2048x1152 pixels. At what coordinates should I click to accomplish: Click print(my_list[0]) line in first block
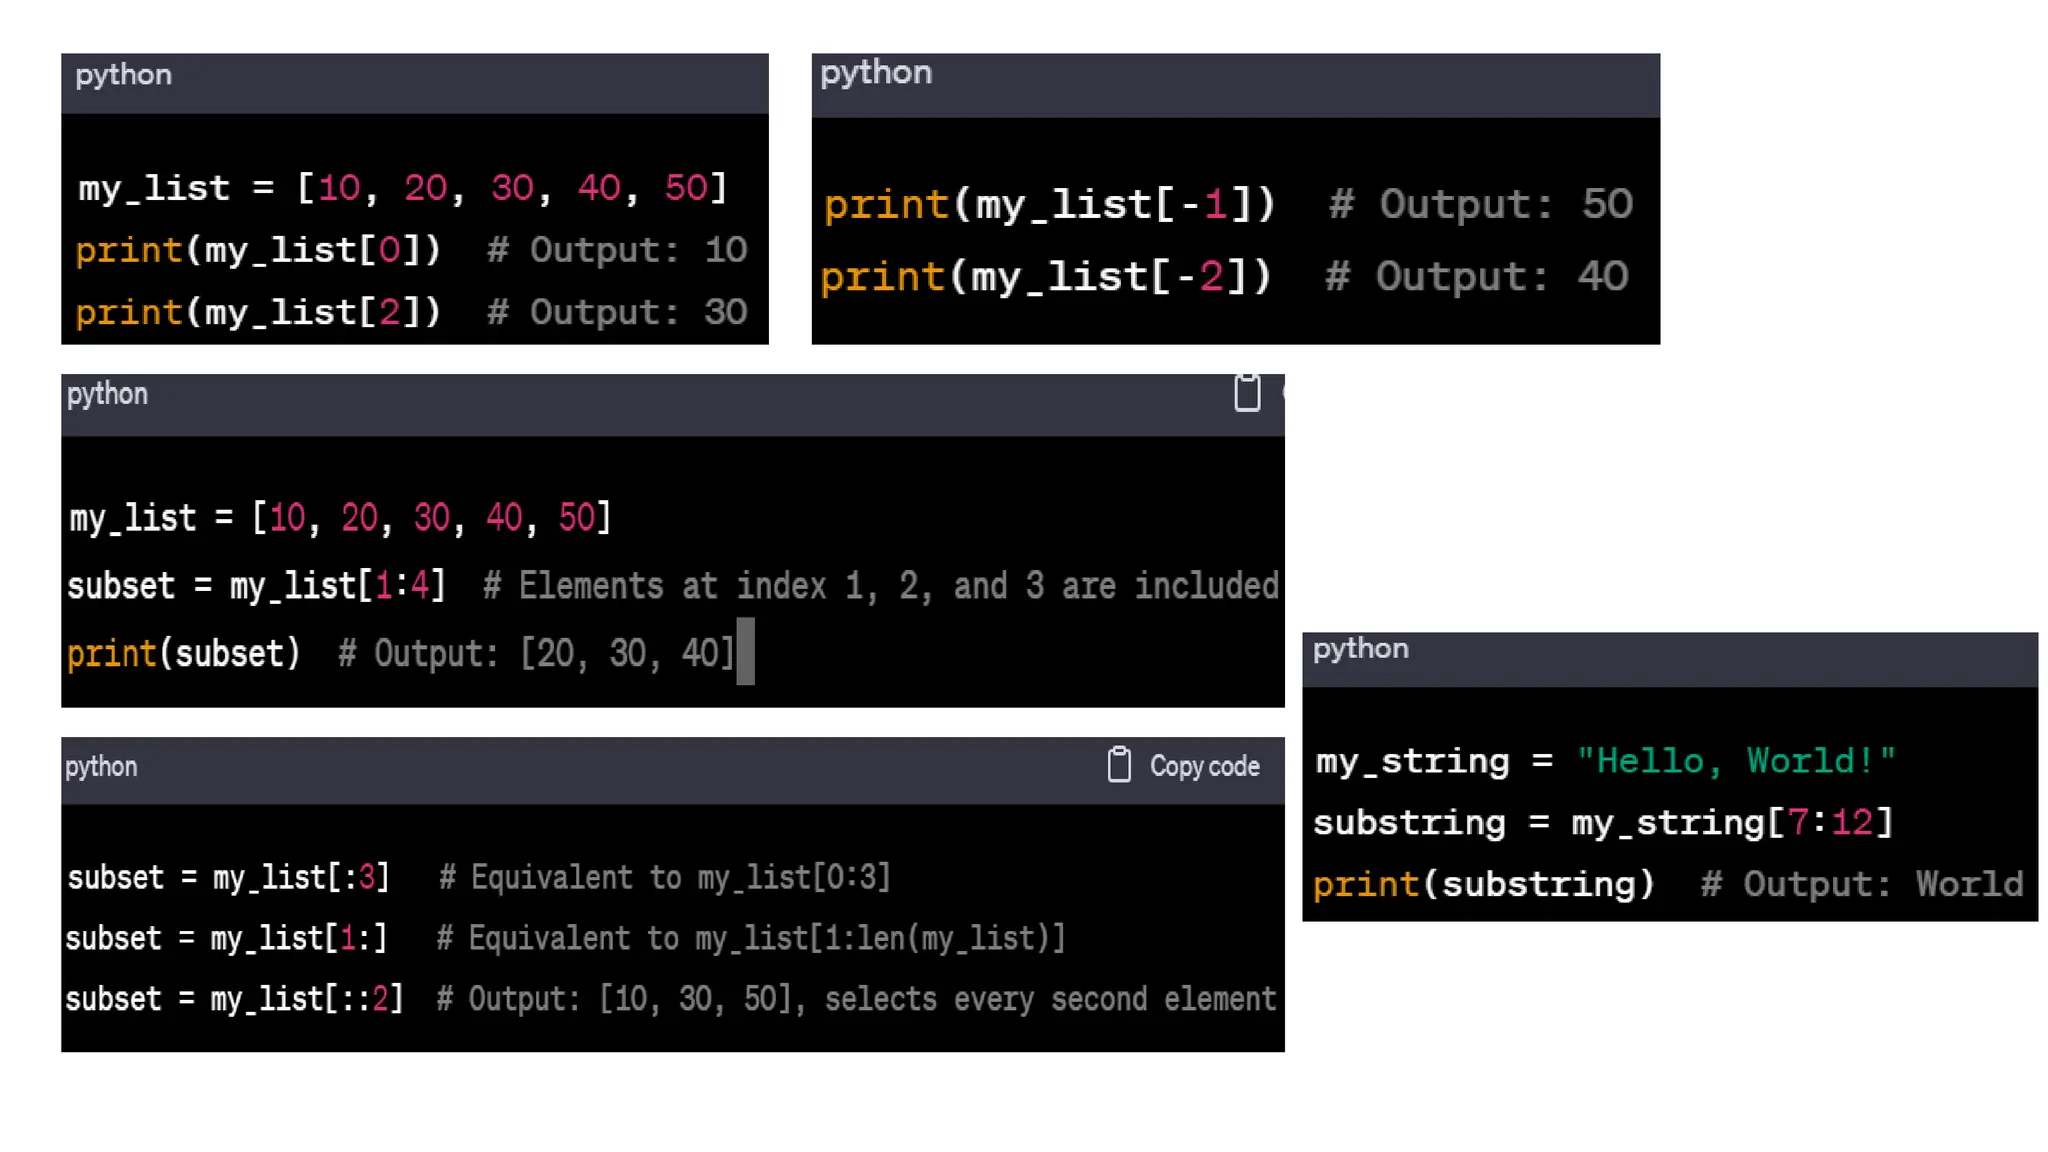point(258,250)
